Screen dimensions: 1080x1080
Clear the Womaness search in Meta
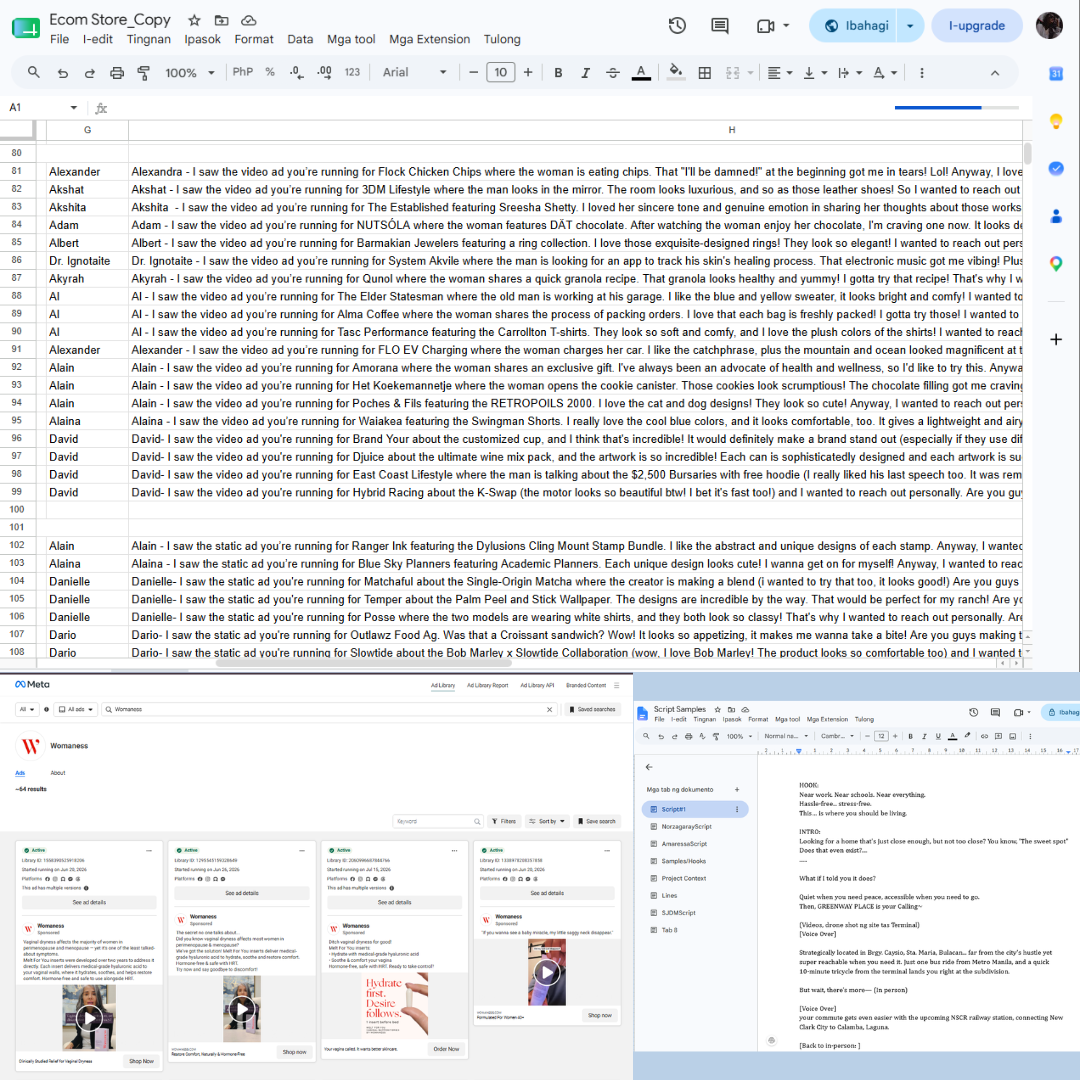(550, 709)
